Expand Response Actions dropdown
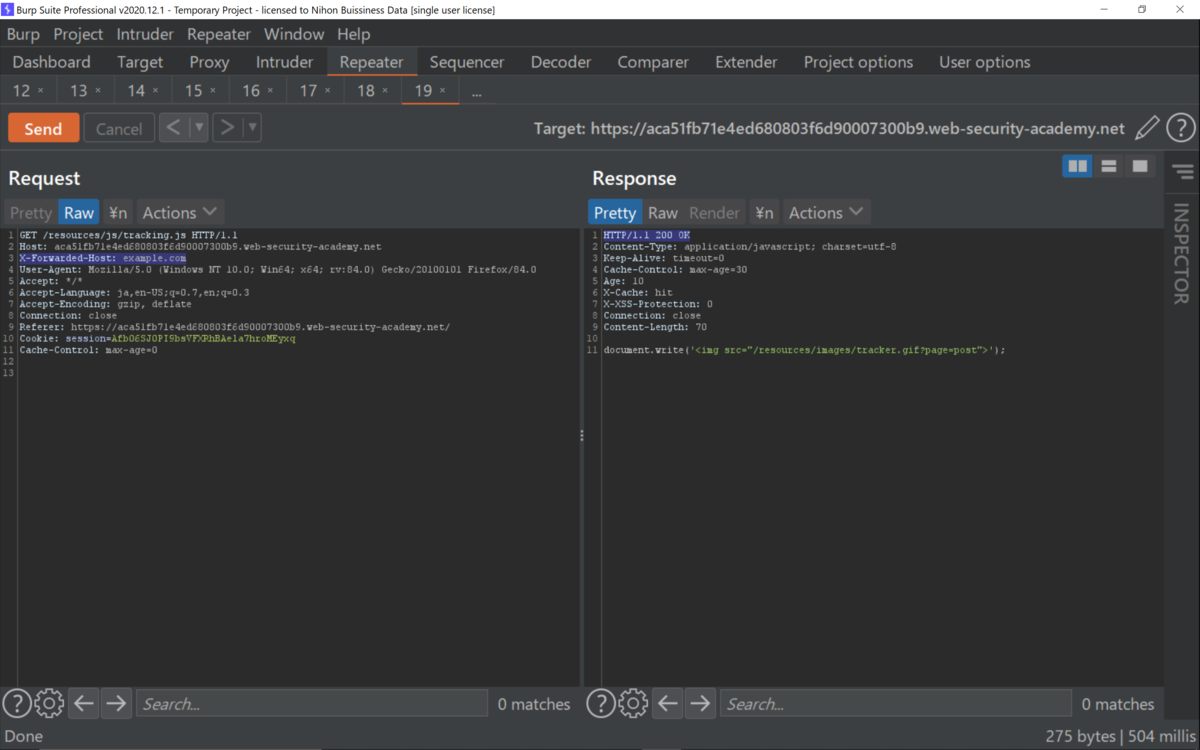The width and height of the screenshot is (1200, 750). (x=826, y=212)
